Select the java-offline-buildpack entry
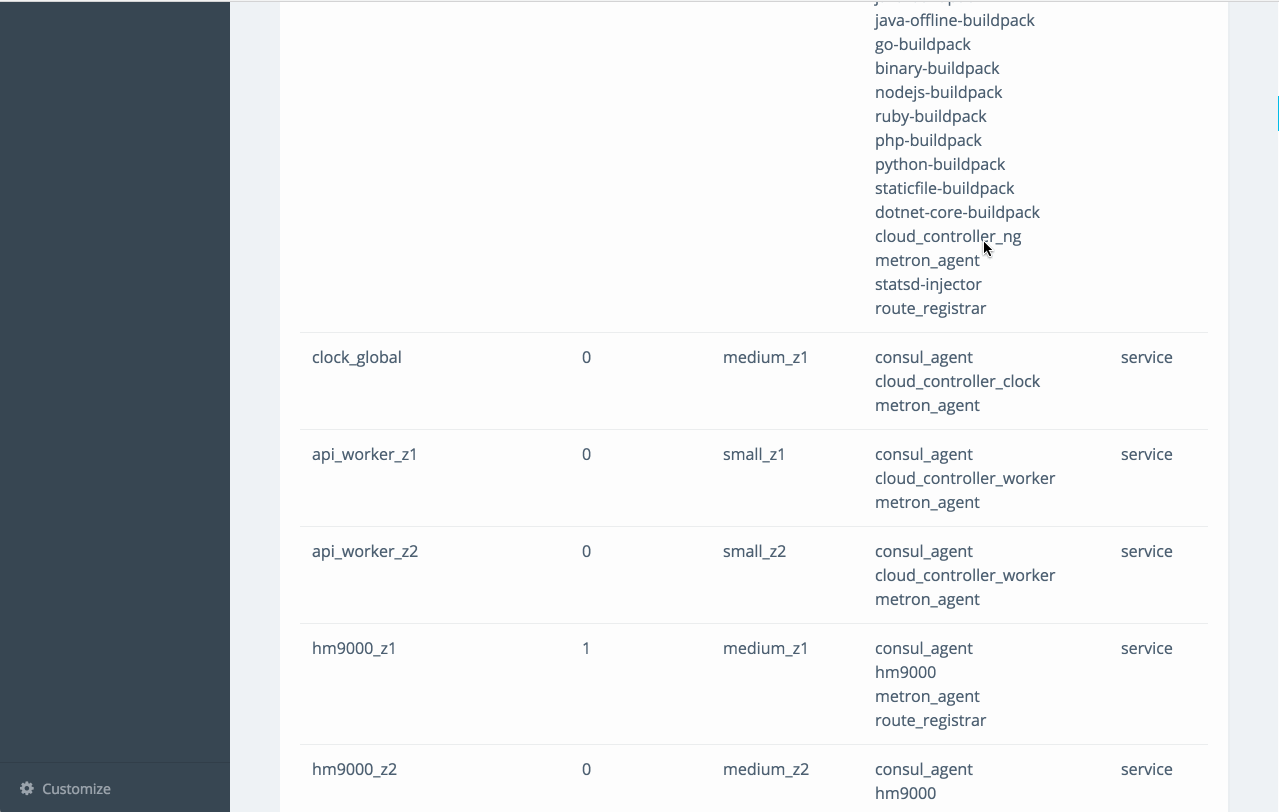Image resolution: width=1279 pixels, height=812 pixels. [x=955, y=21]
